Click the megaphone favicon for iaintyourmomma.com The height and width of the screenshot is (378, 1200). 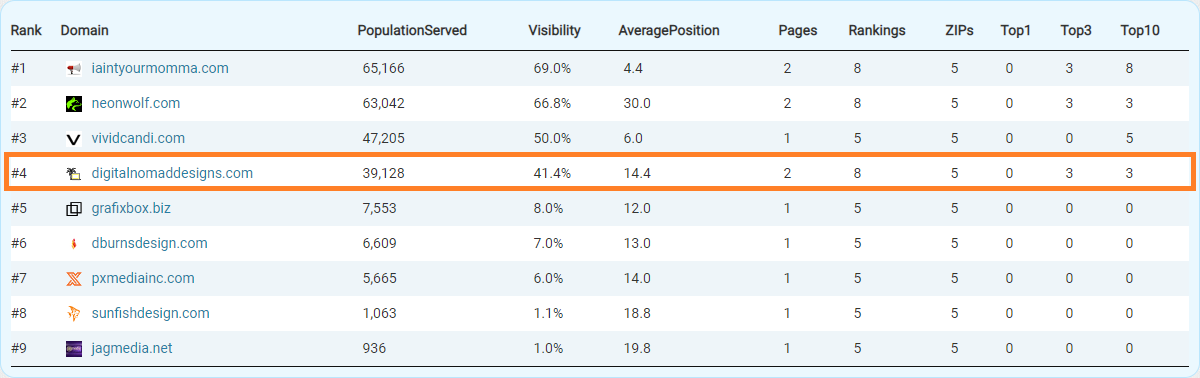(x=73, y=69)
